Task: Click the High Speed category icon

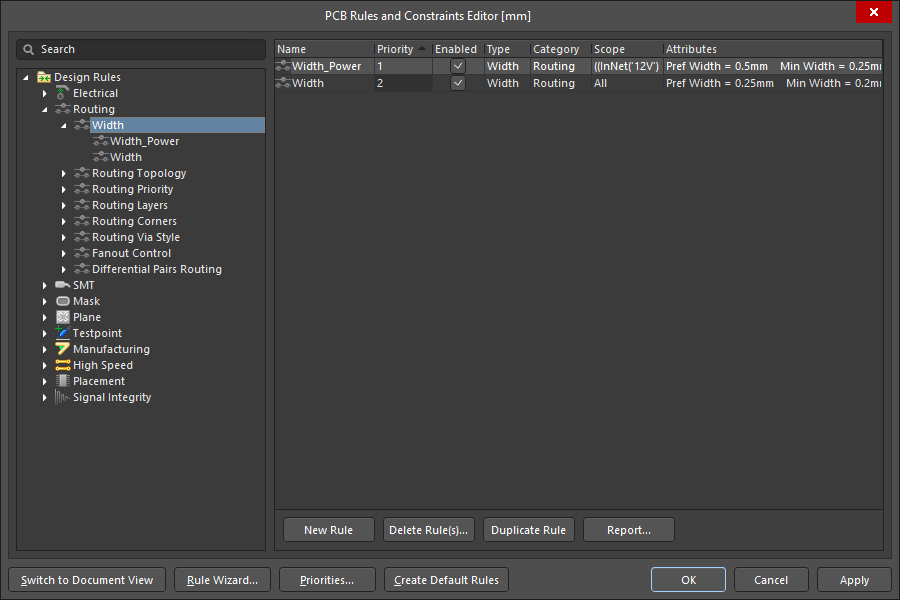Action: point(63,365)
